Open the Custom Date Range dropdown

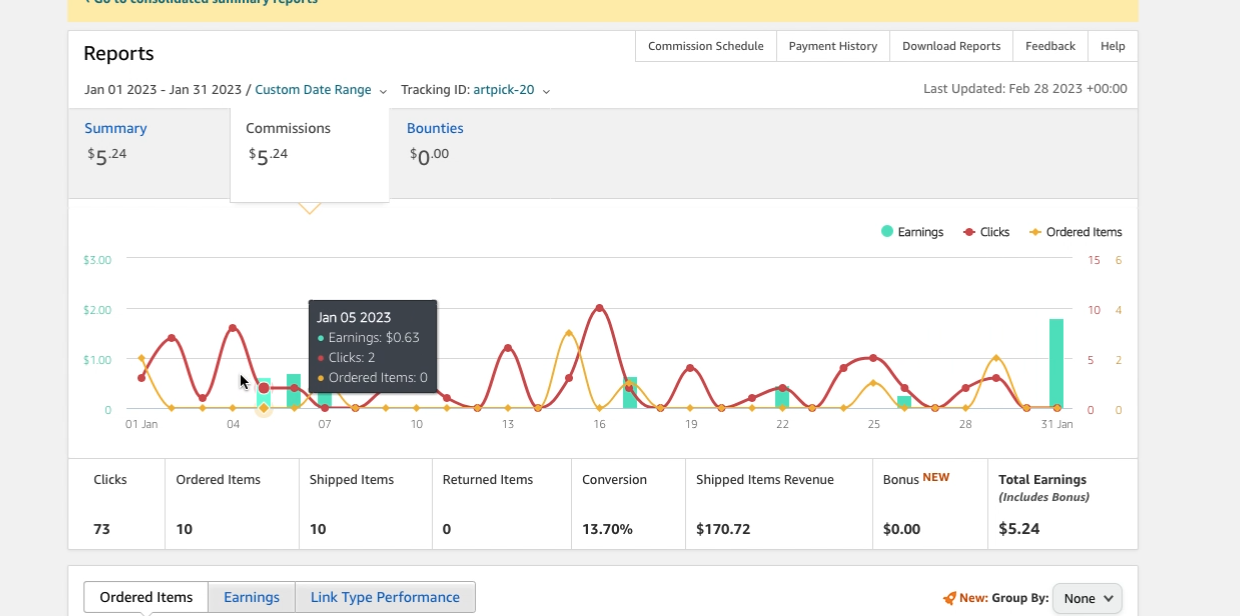click(x=321, y=90)
